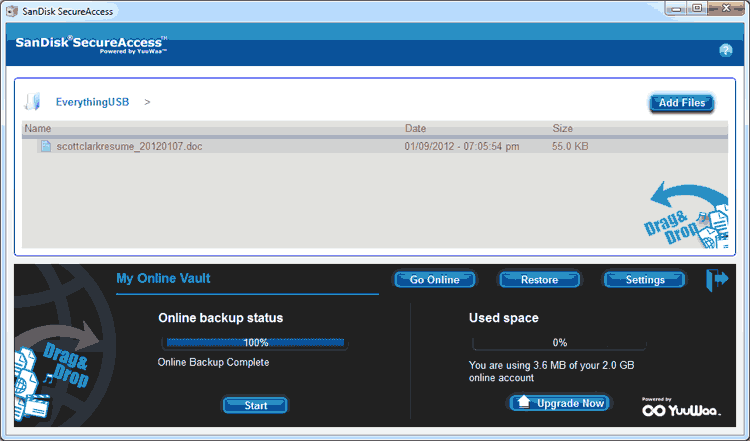Open the vault online with Go Online
The height and width of the screenshot is (441, 750).
pyautogui.click(x=434, y=280)
